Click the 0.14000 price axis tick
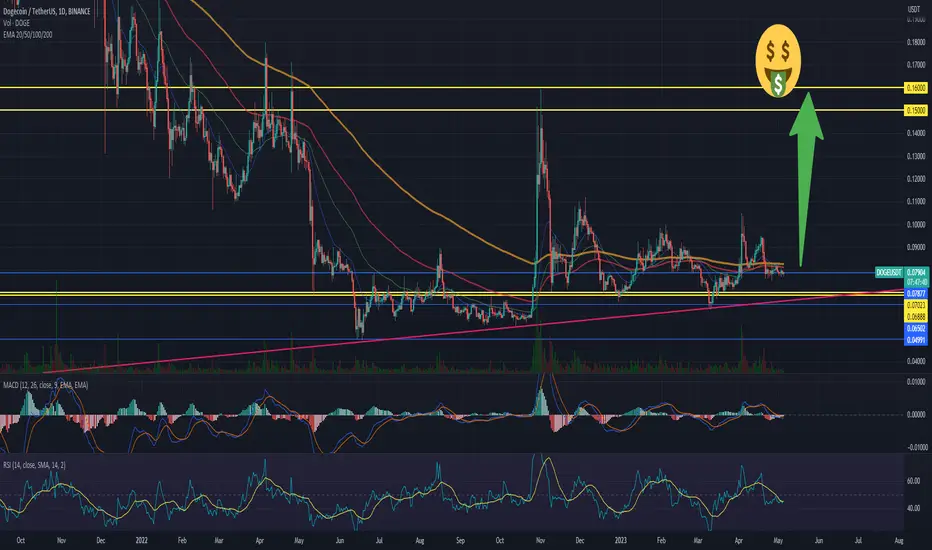Screen dimensions: 932x550 [x=916, y=133]
